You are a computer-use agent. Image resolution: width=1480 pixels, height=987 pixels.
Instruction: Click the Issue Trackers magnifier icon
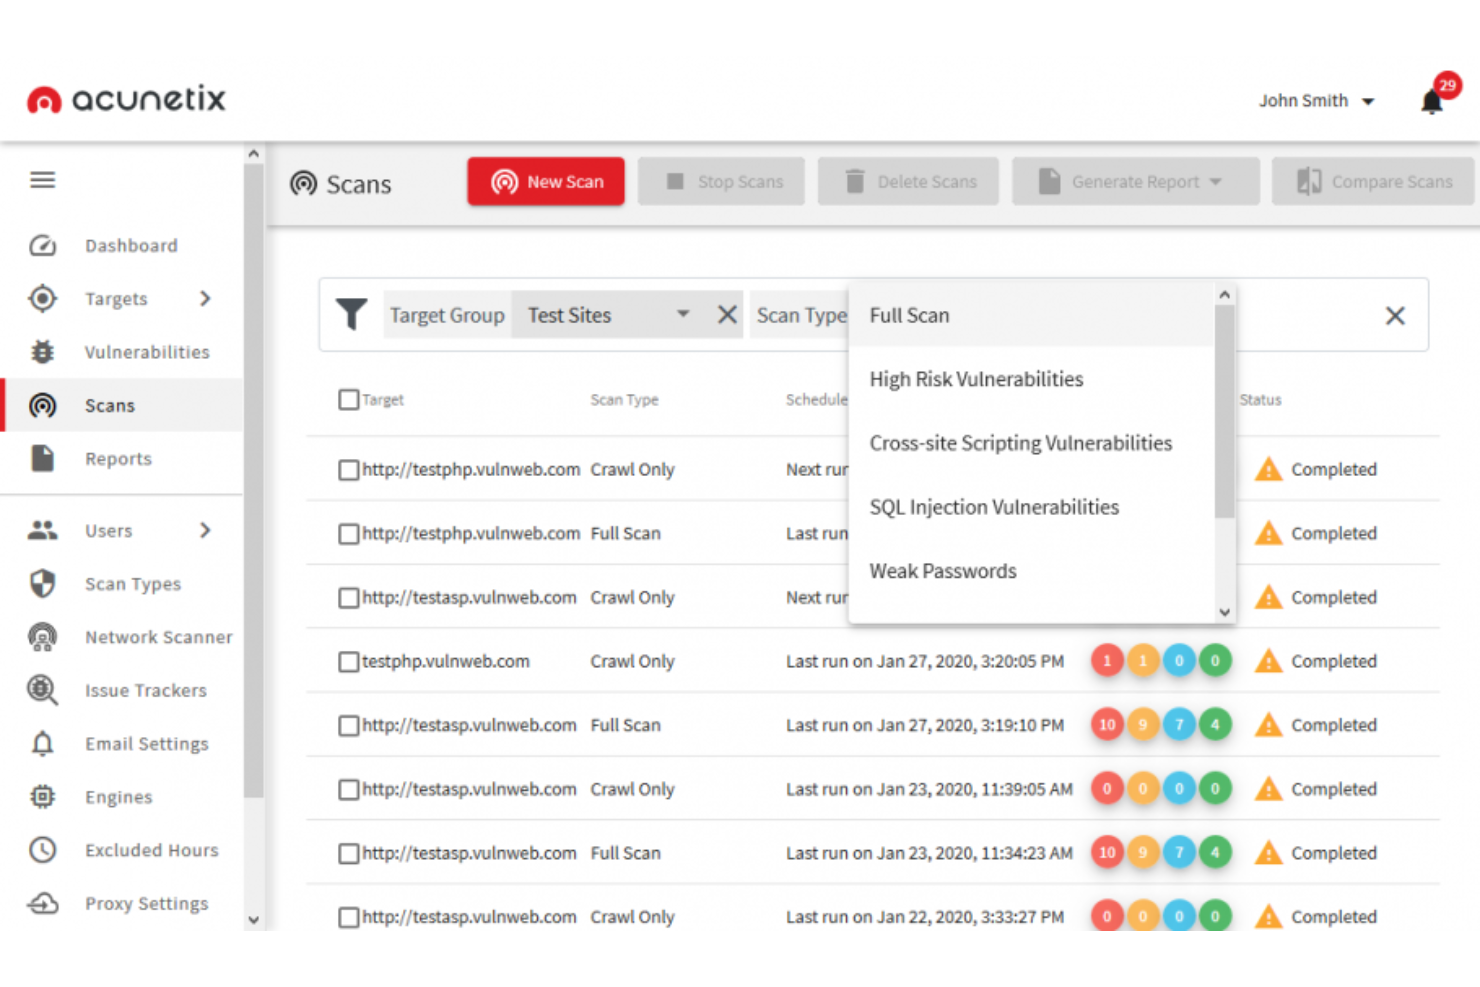pos(42,690)
